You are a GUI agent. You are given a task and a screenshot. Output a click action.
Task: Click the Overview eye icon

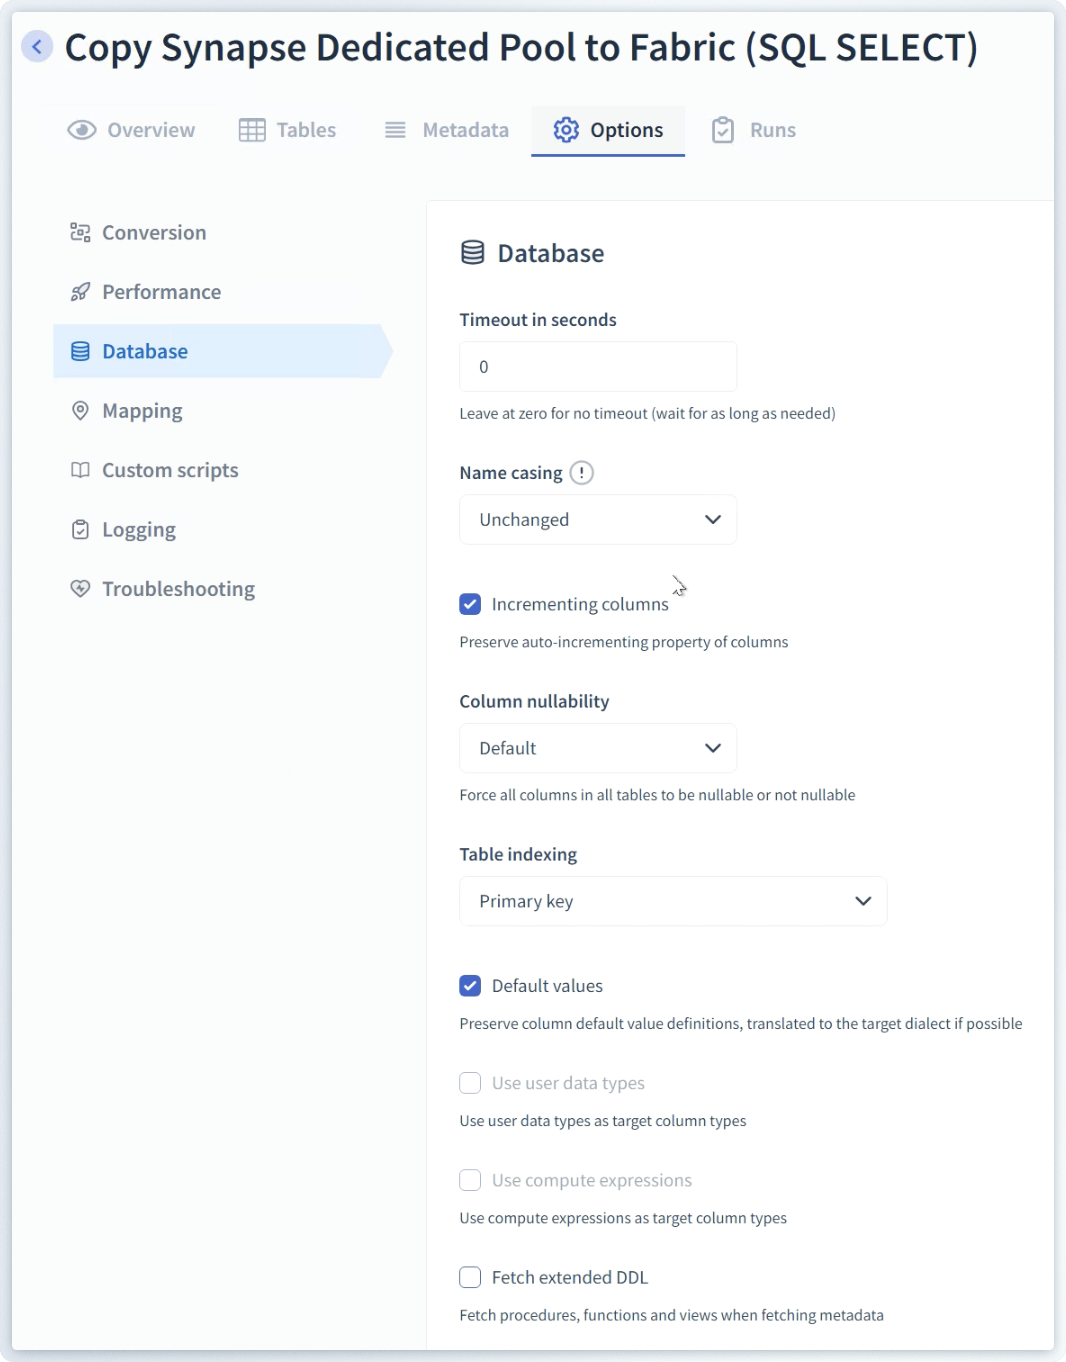(82, 130)
